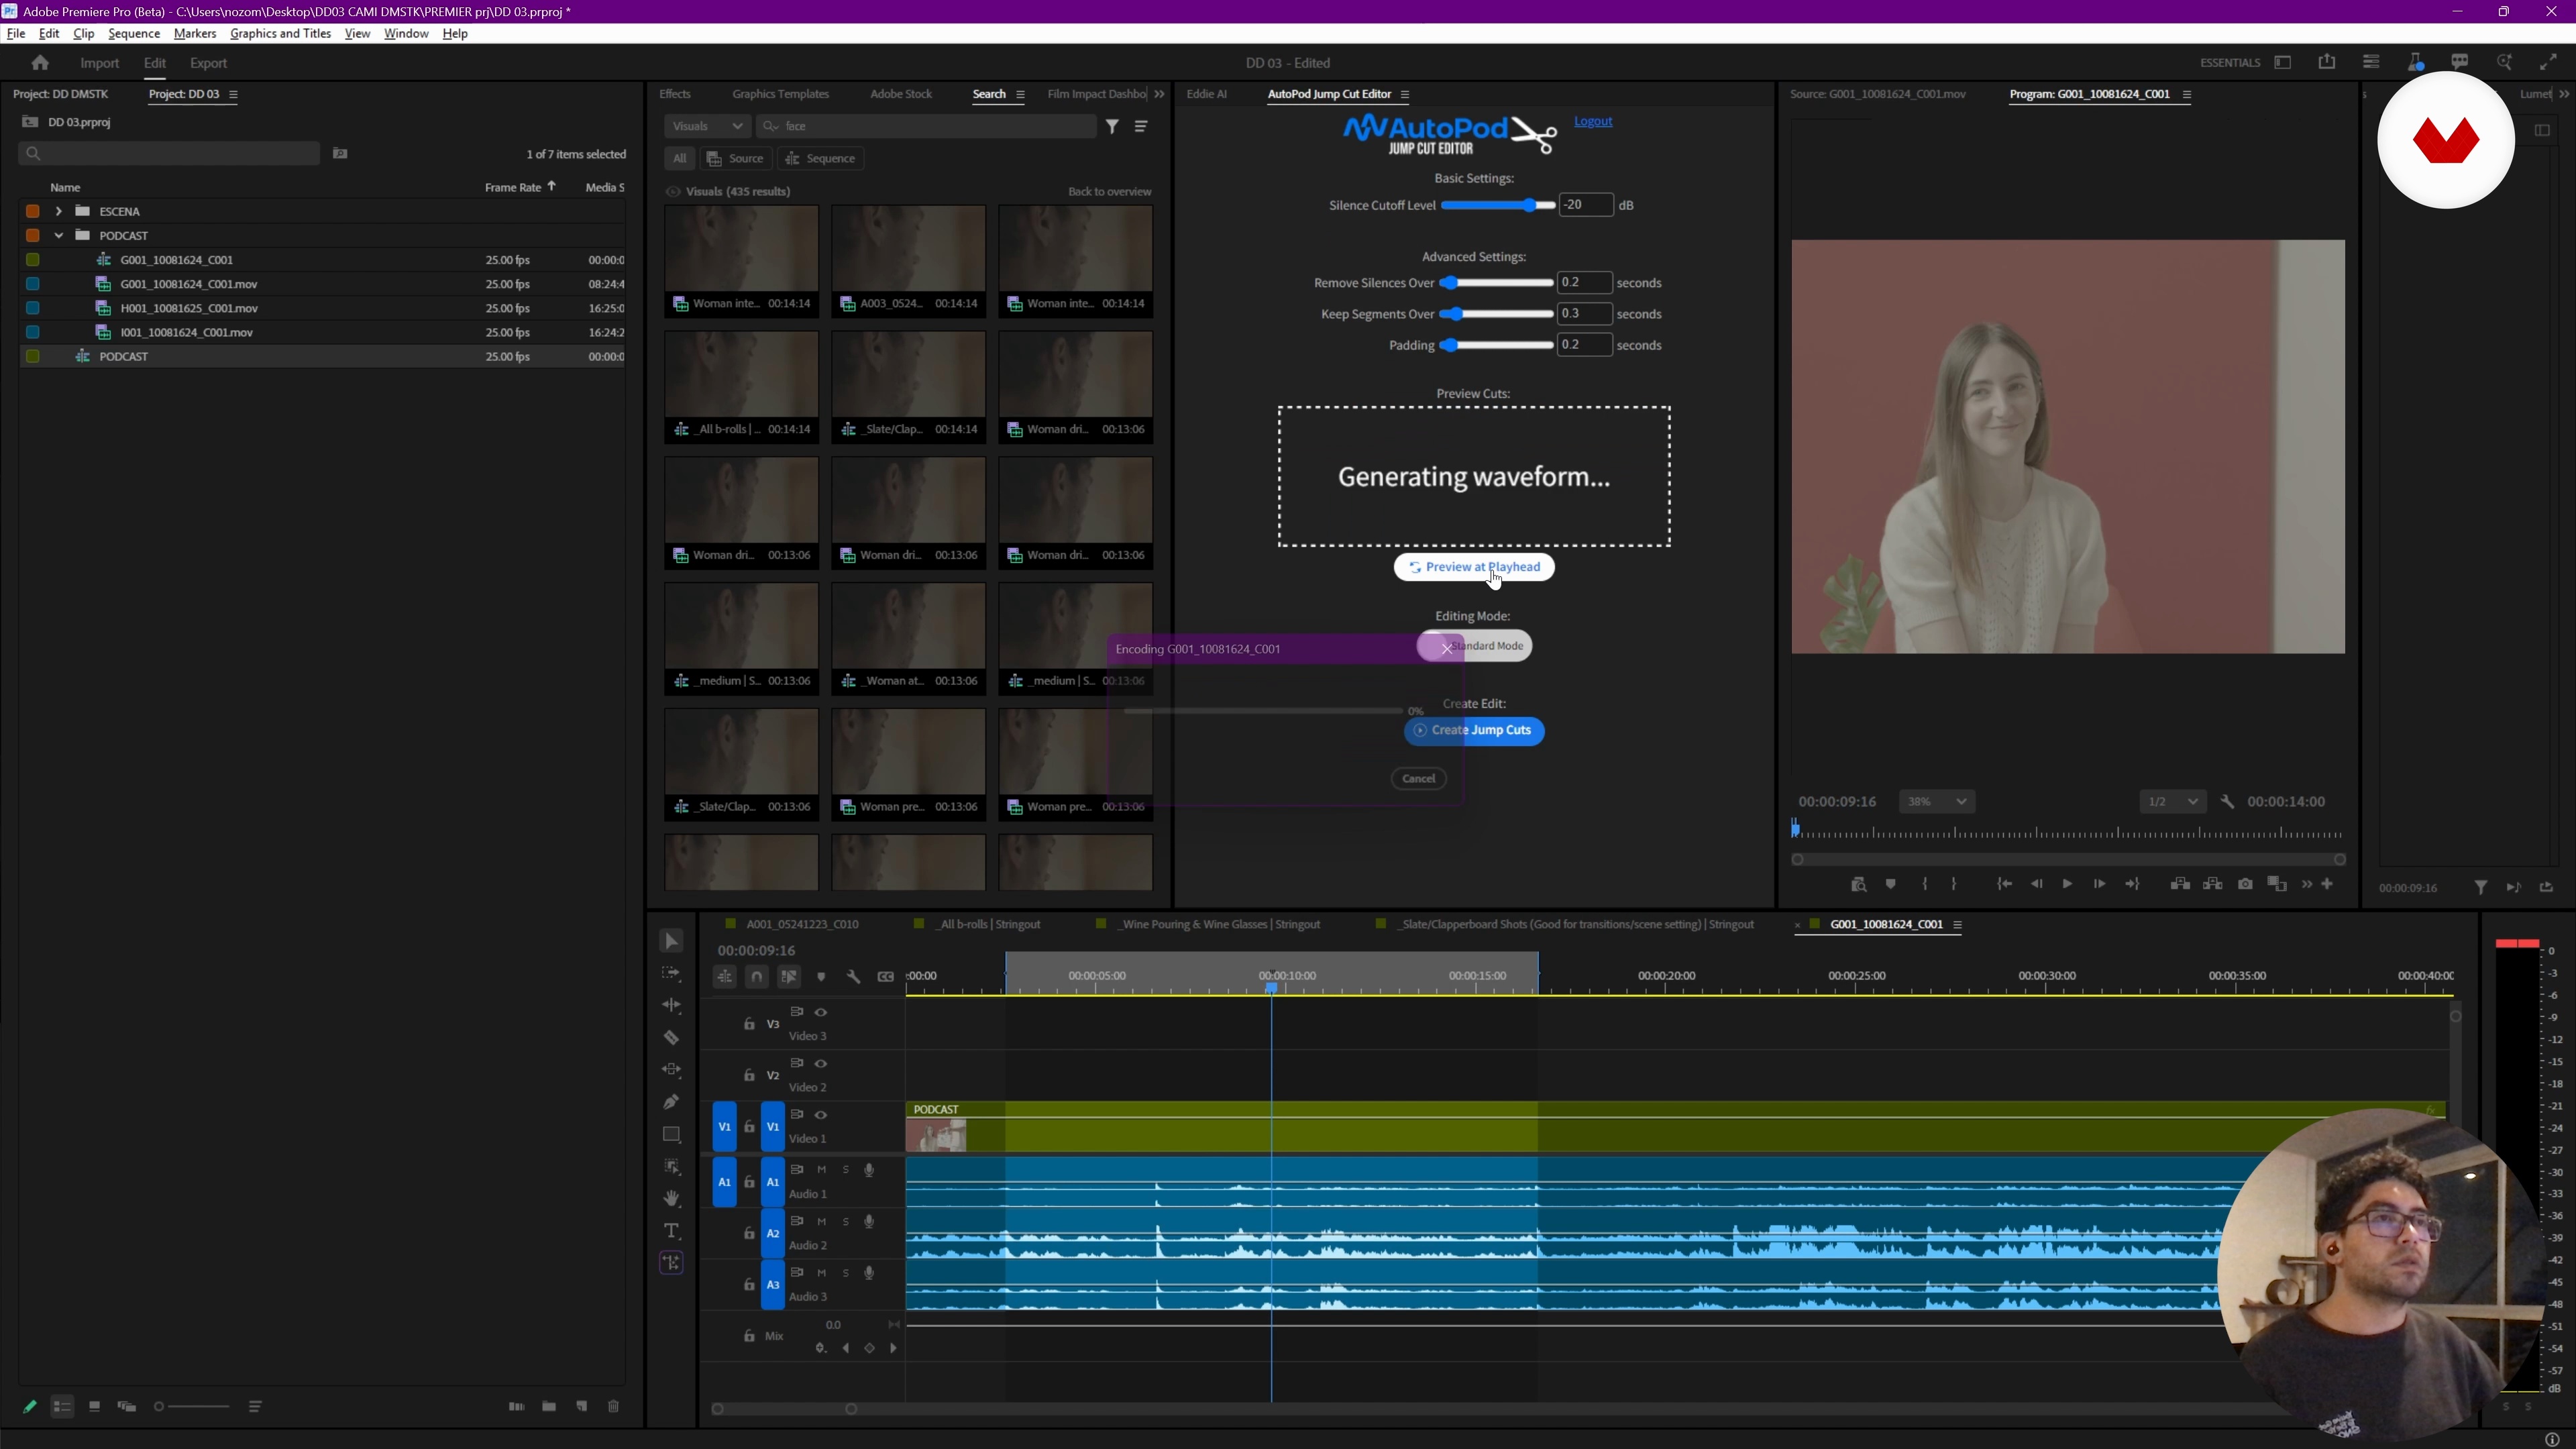This screenshot has width=2576, height=1449.
Task: Switch to the Graphics Templates tab
Action: pos(780,94)
